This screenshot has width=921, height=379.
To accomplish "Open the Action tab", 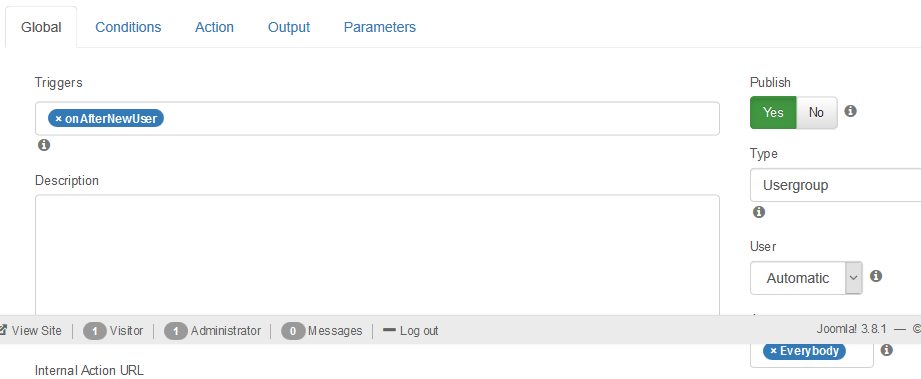I will point(214,27).
